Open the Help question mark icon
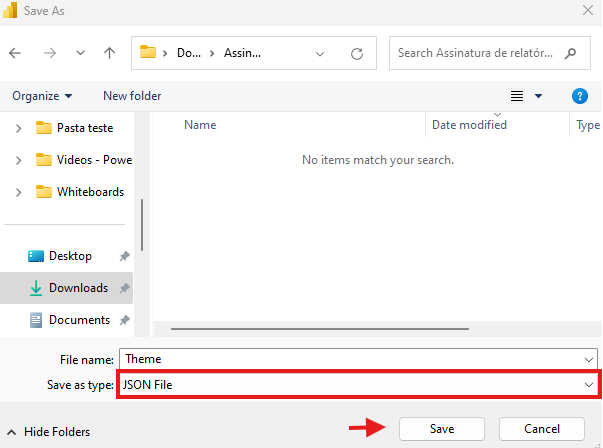 pos(579,96)
